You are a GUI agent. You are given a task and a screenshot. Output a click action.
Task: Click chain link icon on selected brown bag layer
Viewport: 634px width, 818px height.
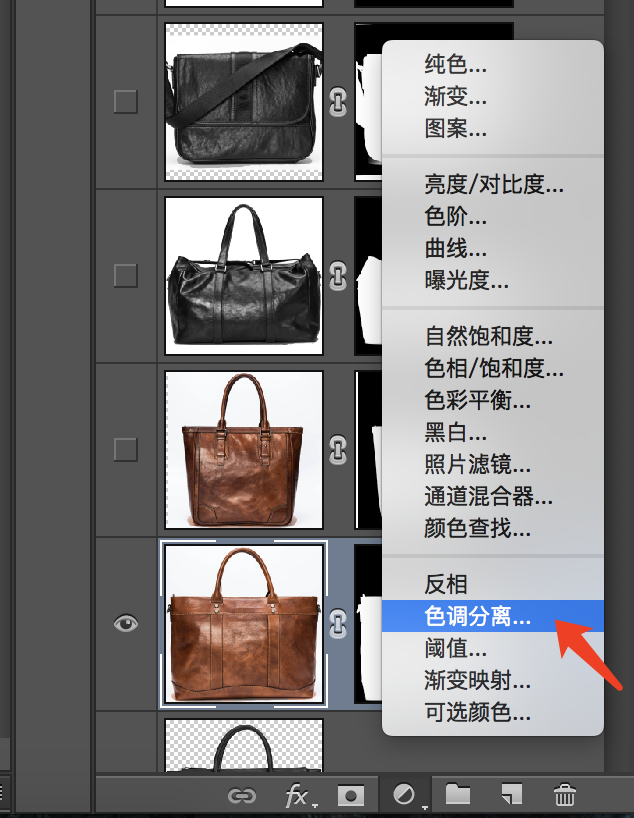[x=339, y=622]
